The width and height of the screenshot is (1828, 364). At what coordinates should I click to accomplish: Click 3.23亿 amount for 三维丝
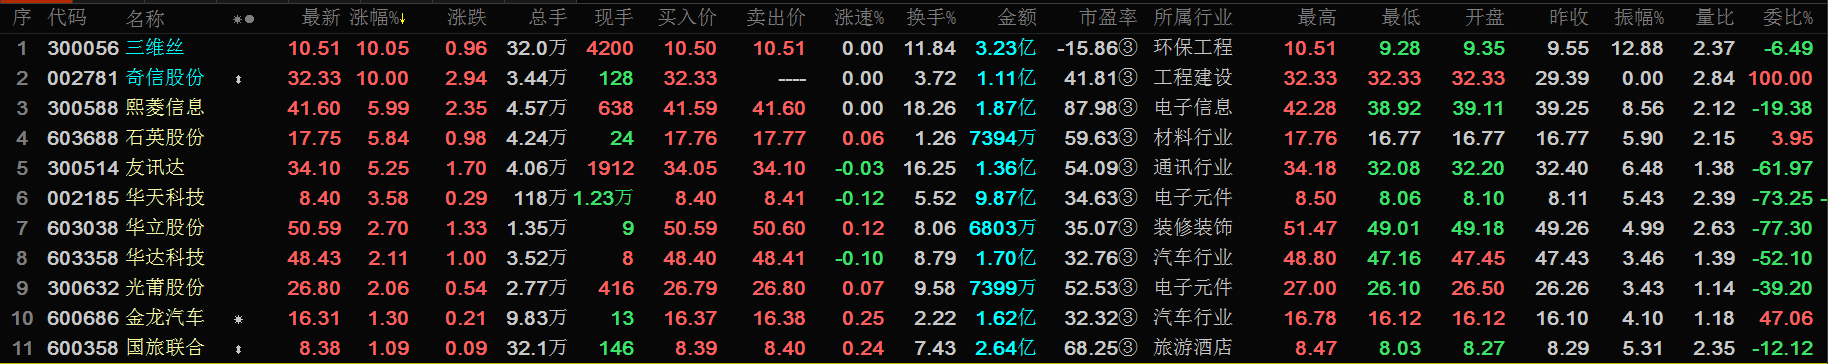pos(1005,48)
